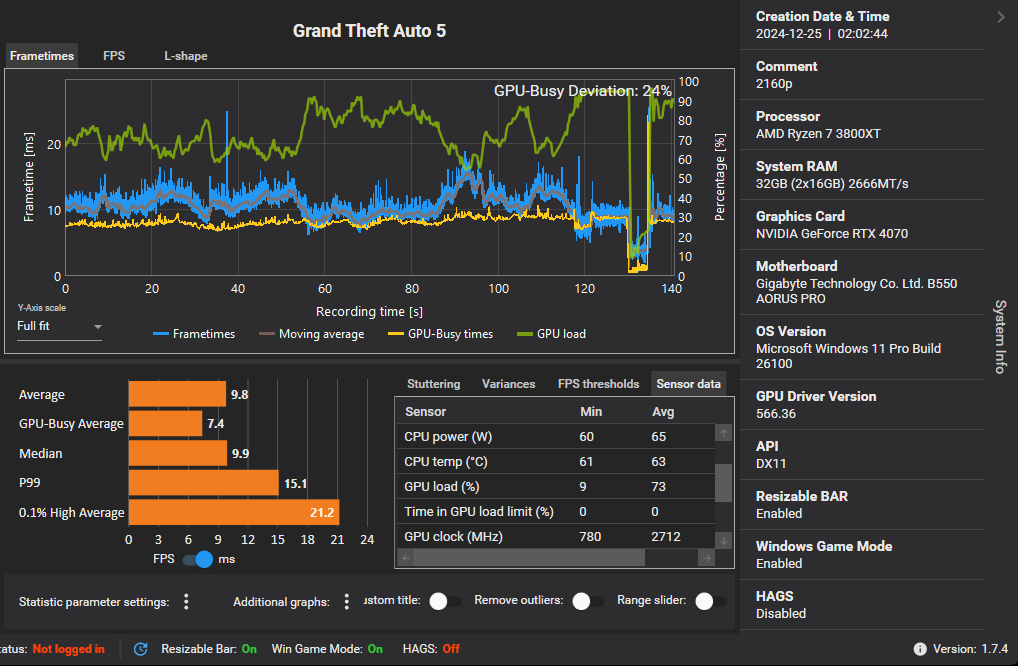This screenshot has width=1018, height=666.
Task: Toggle GPU load legend entry
Action: 551,334
